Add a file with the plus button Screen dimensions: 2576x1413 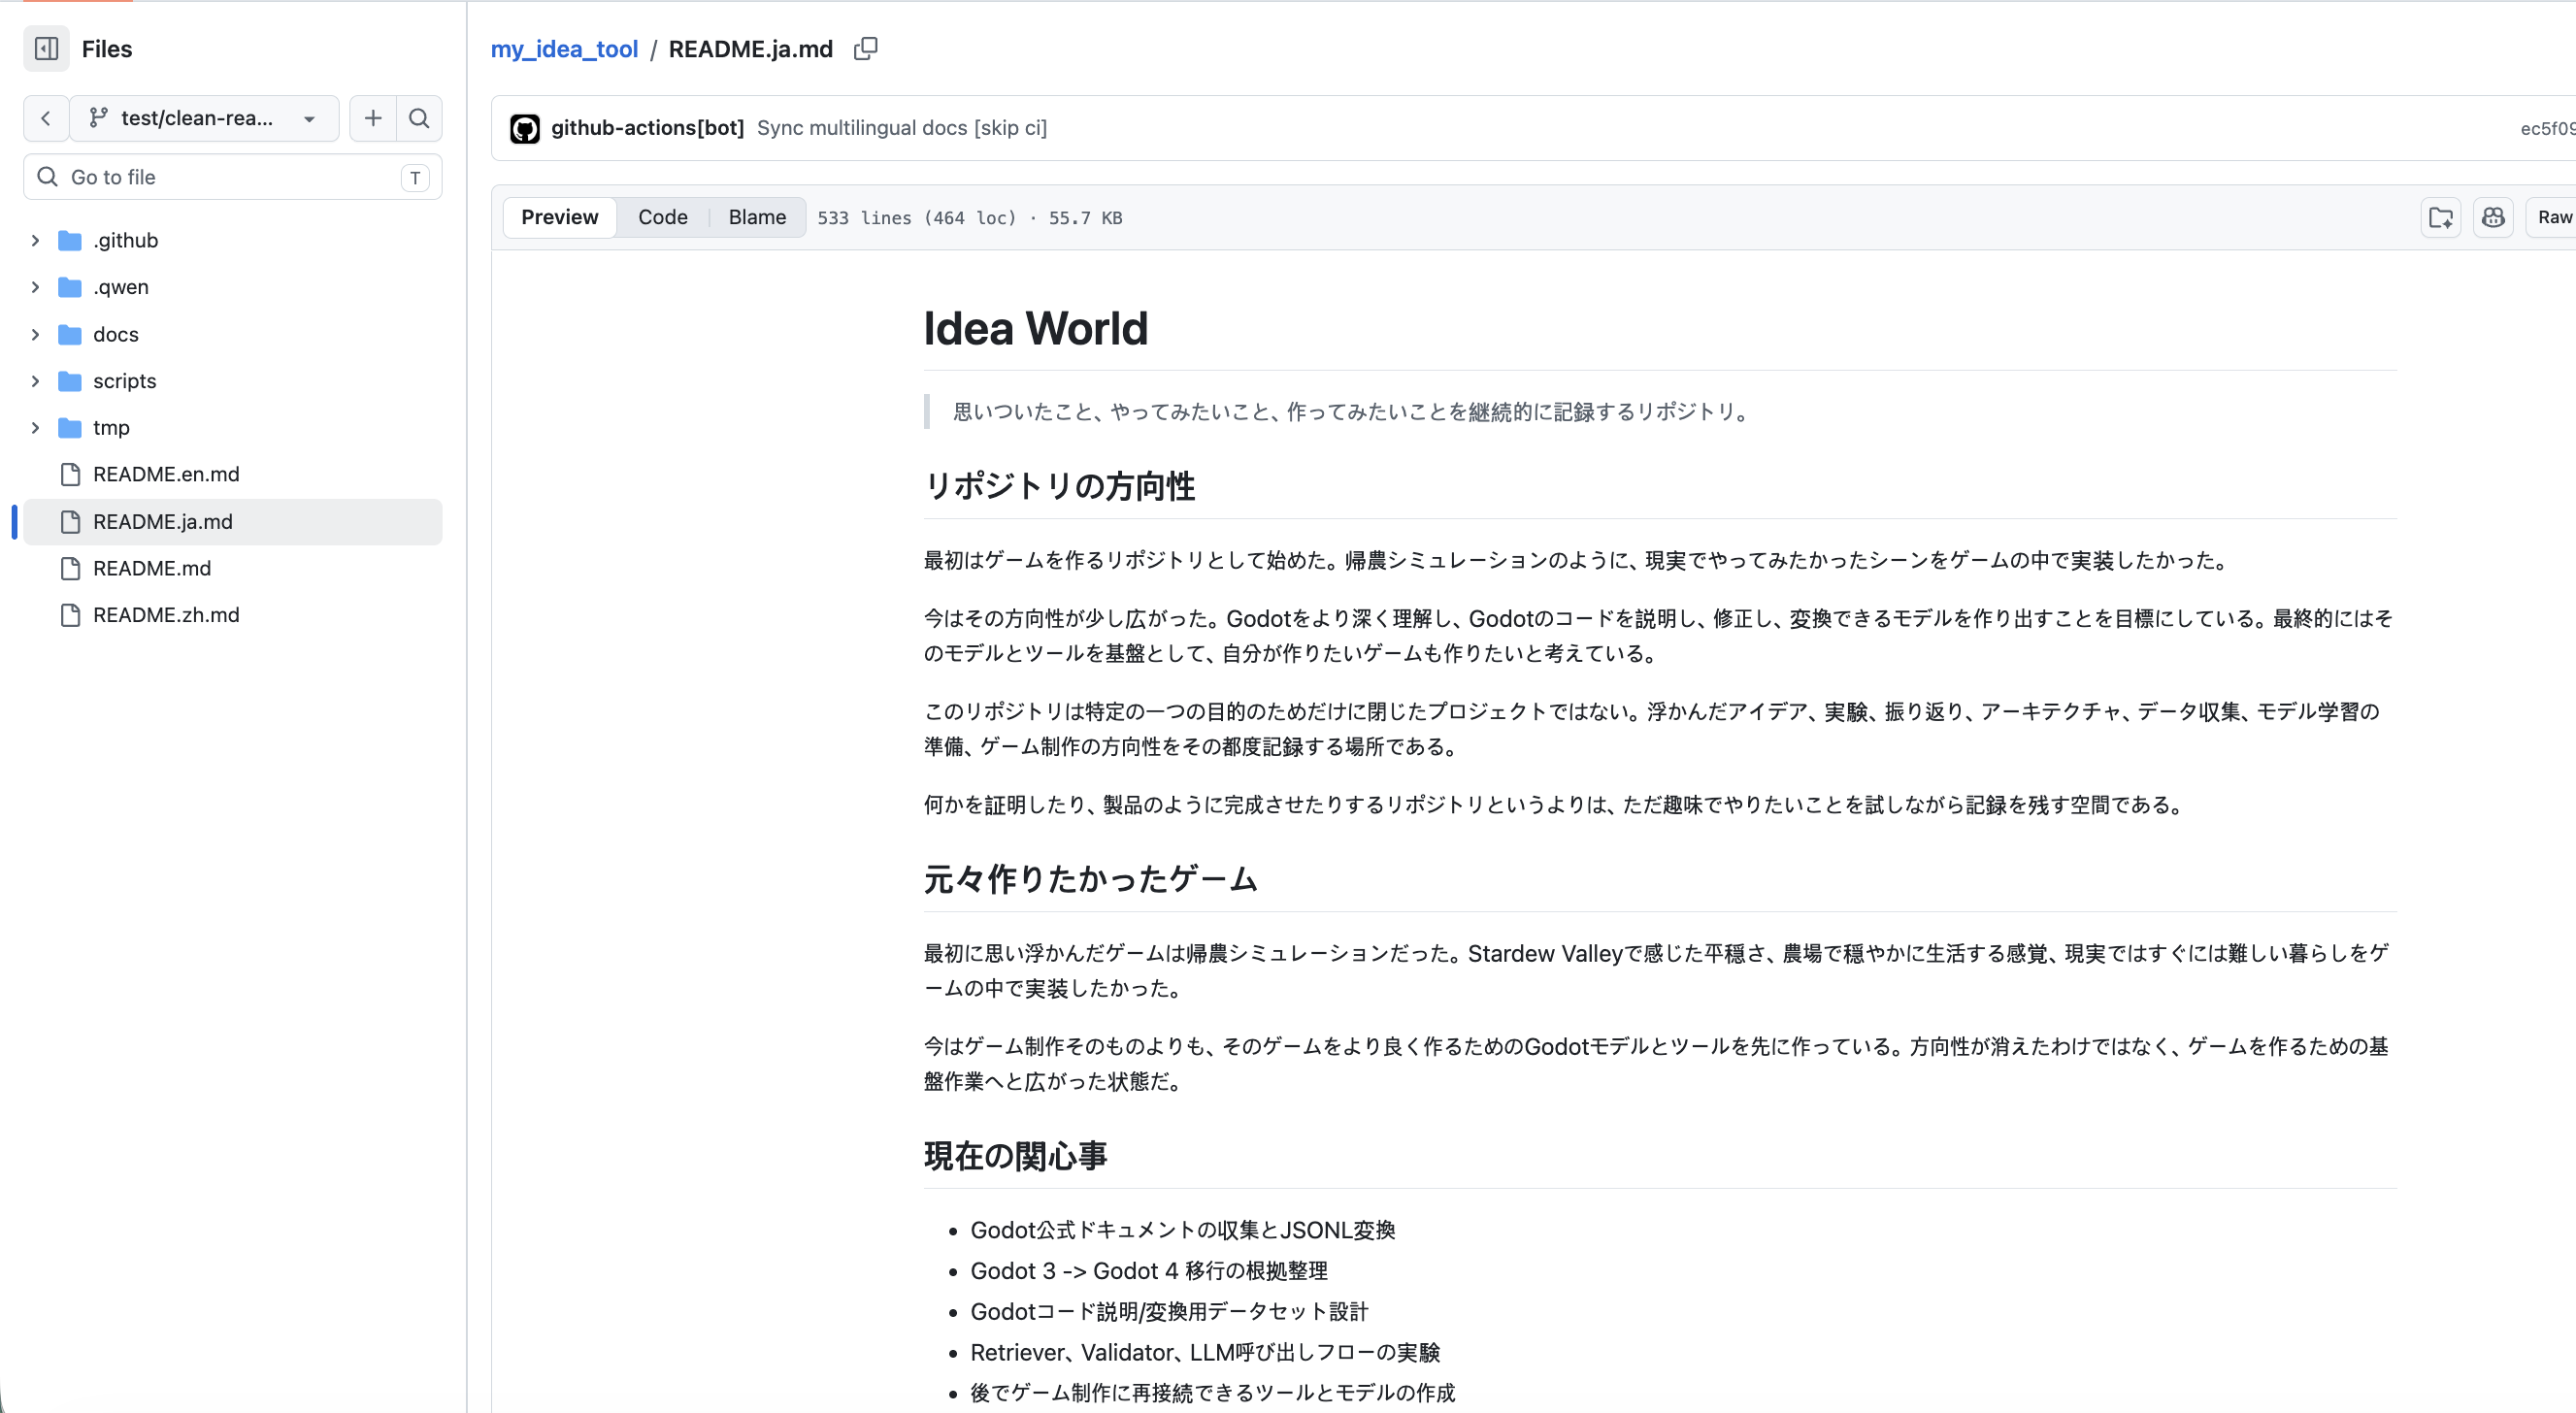373,118
